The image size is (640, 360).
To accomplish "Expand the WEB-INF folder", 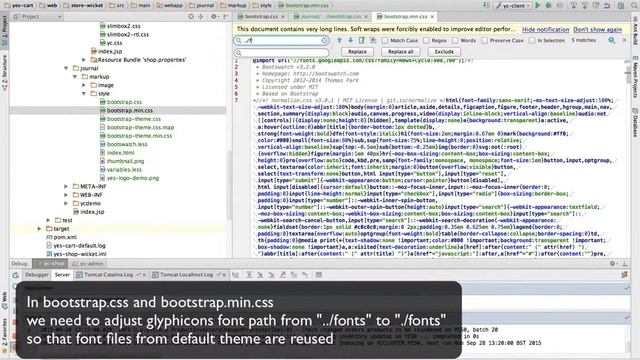I will (66, 195).
